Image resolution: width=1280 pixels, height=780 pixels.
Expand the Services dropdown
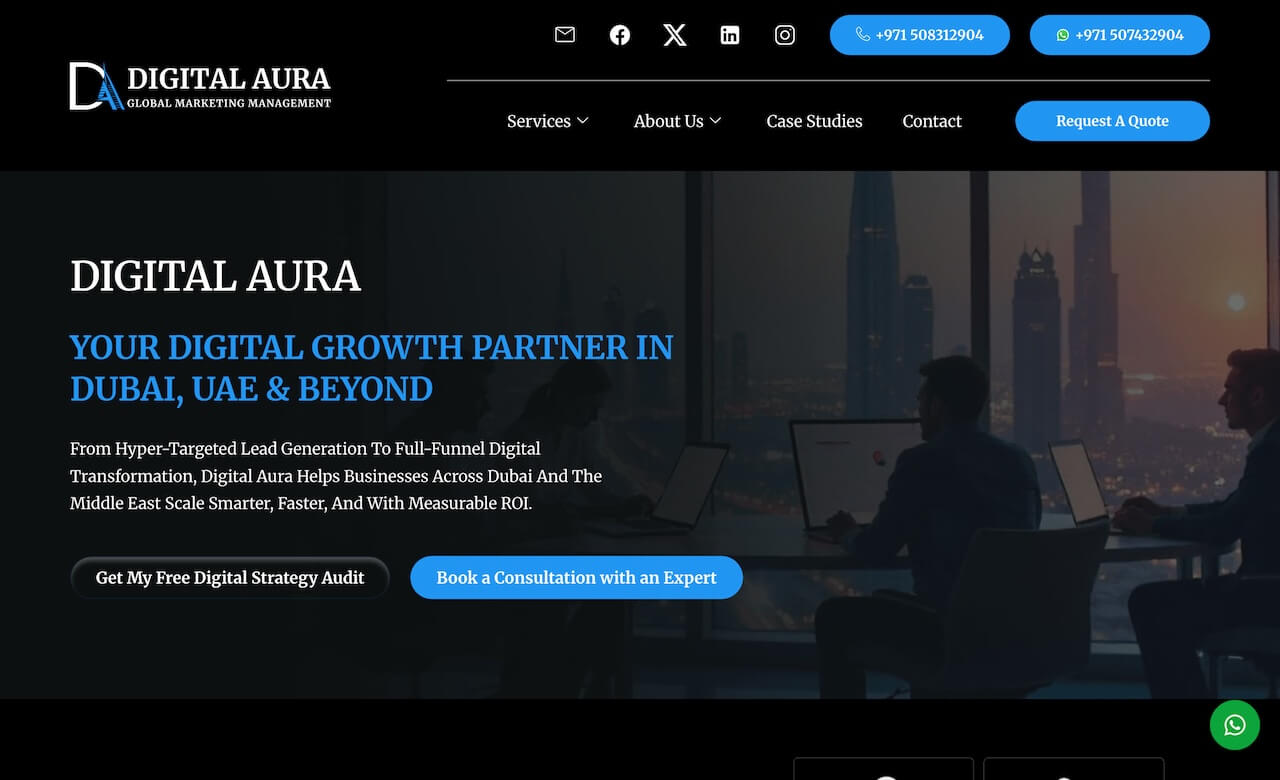[539, 121]
